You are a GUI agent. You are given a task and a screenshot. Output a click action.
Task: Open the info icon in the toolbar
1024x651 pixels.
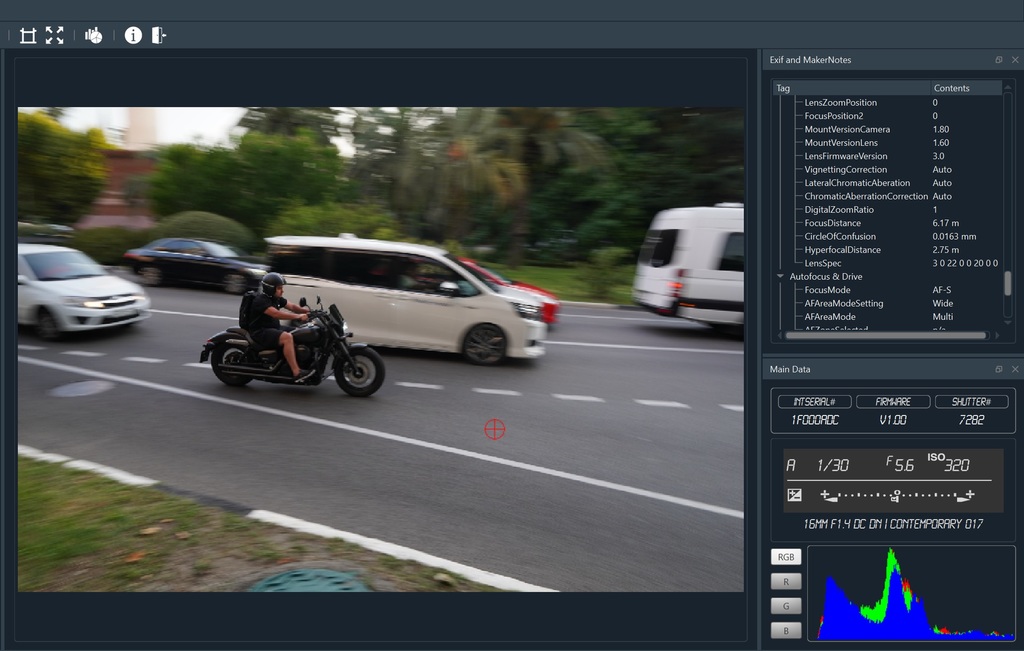(133, 36)
